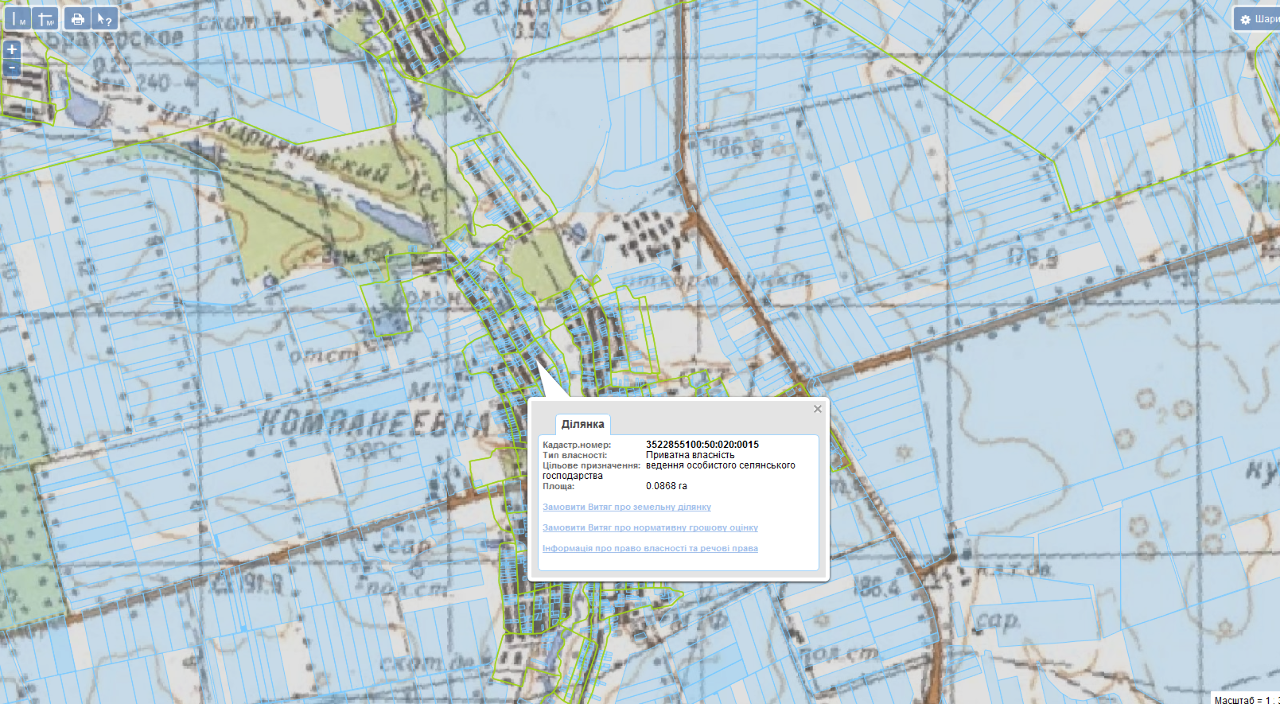Viewport: 1280px width, 704px height.
Task: Click the Кадастр.номер label
Action: (x=576, y=445)
